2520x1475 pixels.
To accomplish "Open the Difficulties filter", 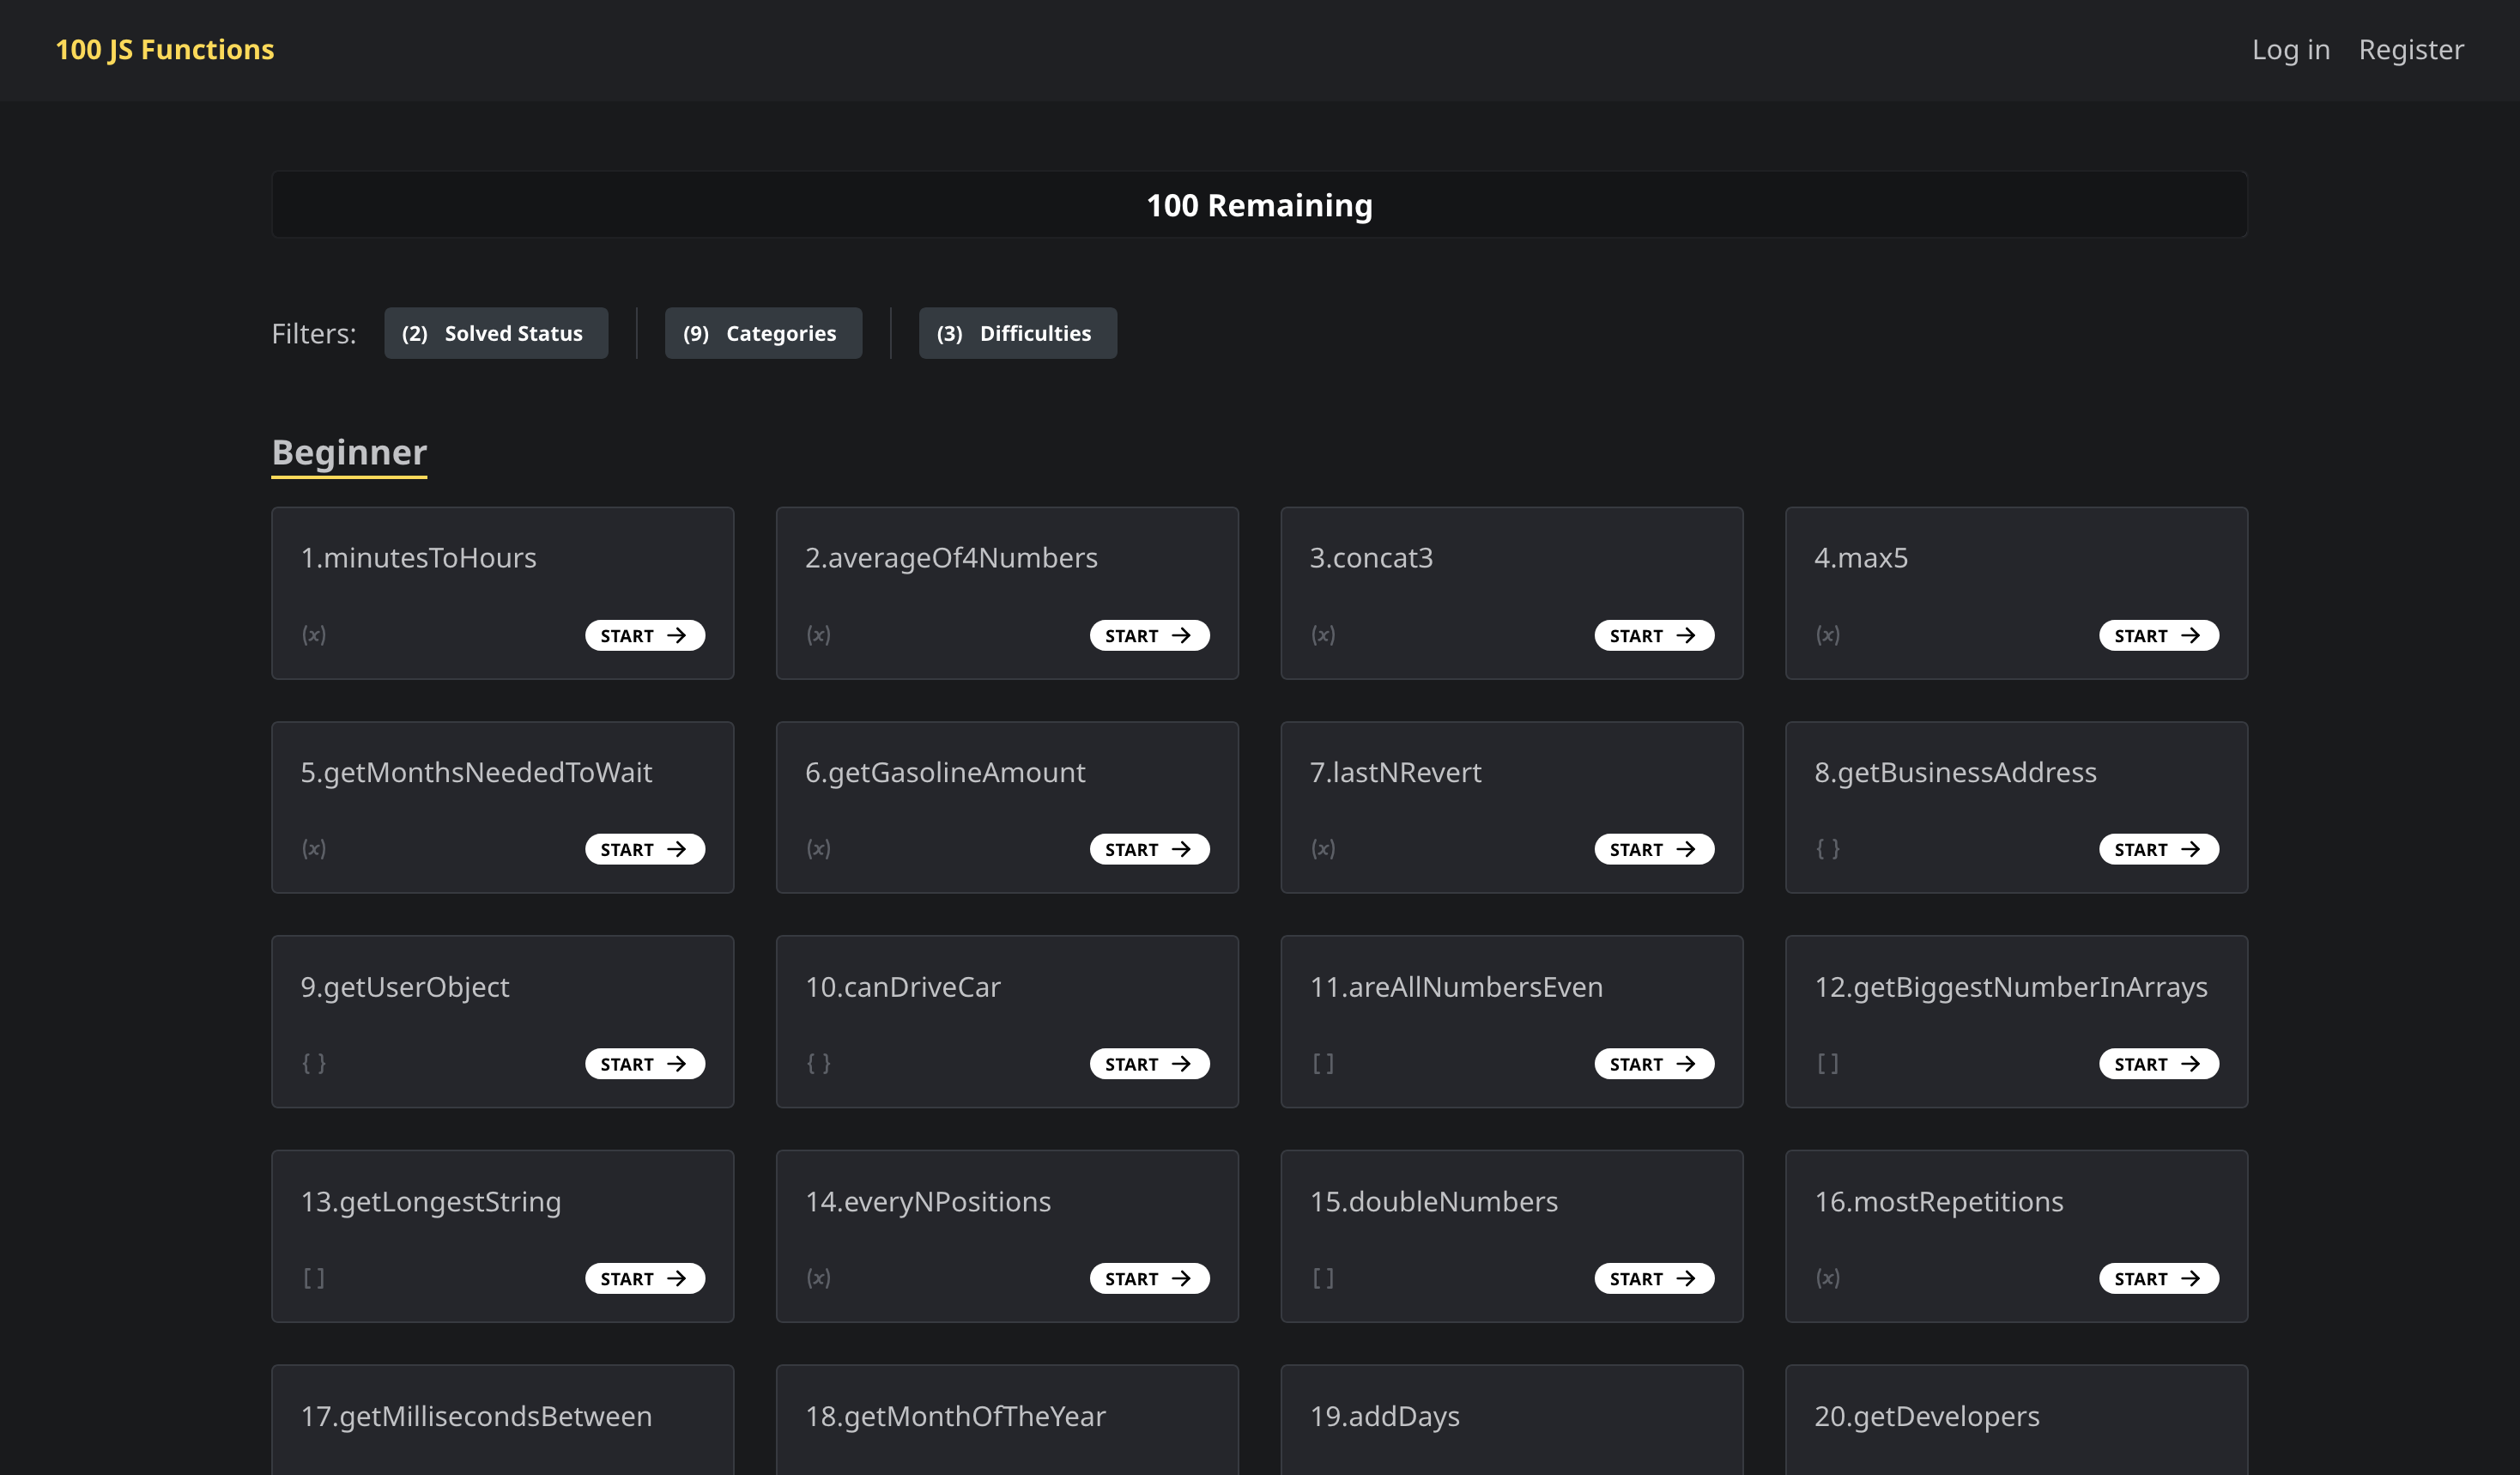I will point(1018,333).
